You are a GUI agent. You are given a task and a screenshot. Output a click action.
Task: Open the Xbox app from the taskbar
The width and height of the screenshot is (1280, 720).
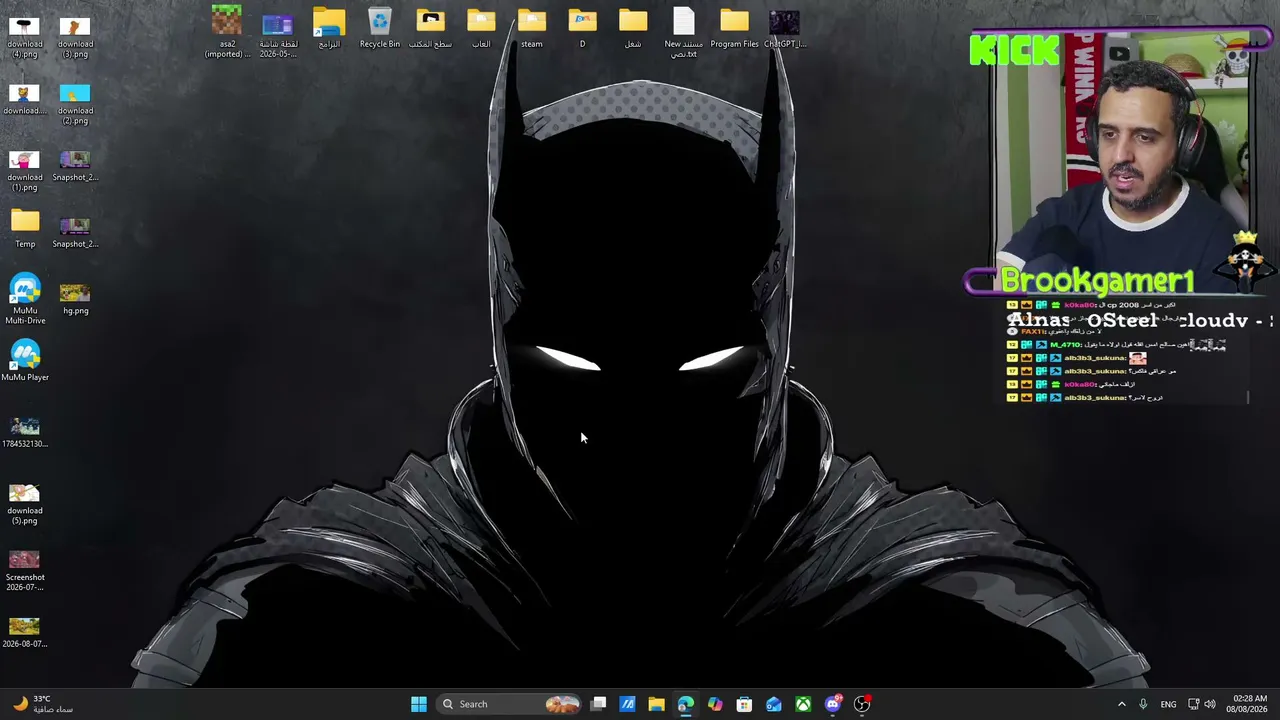pyautogui.click(x=803, y=704)
